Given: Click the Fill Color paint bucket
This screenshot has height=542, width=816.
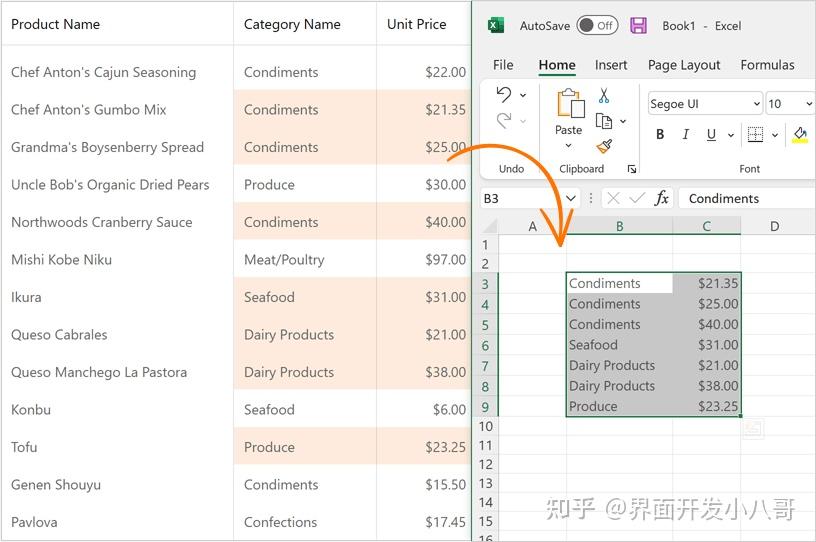Looking at the screenshot, I should pyautogui.click(x=800, y=135).
